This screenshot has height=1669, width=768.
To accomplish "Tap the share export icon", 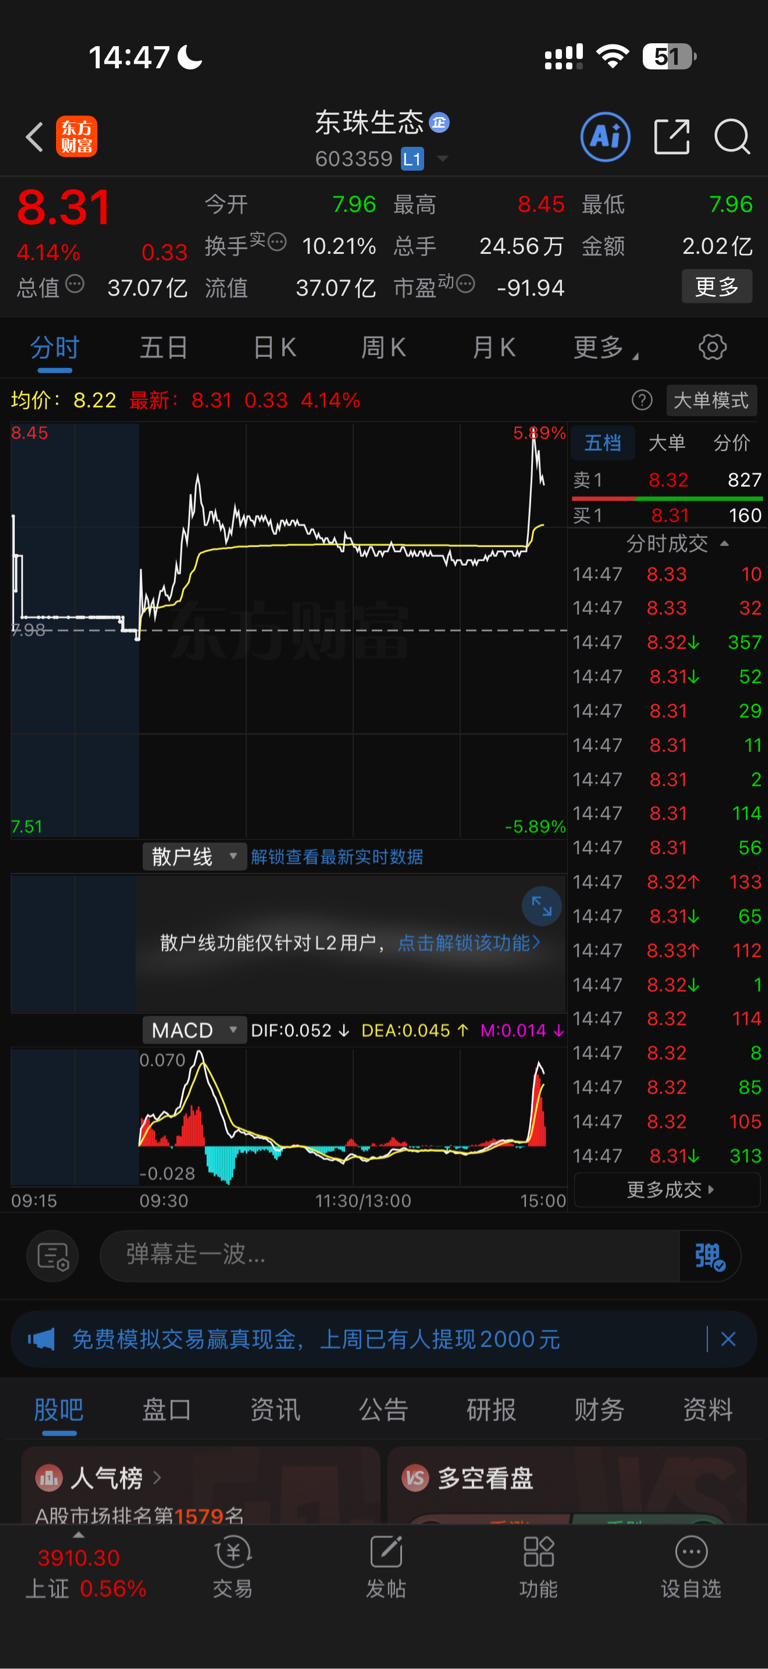I will tap(672, 137).
